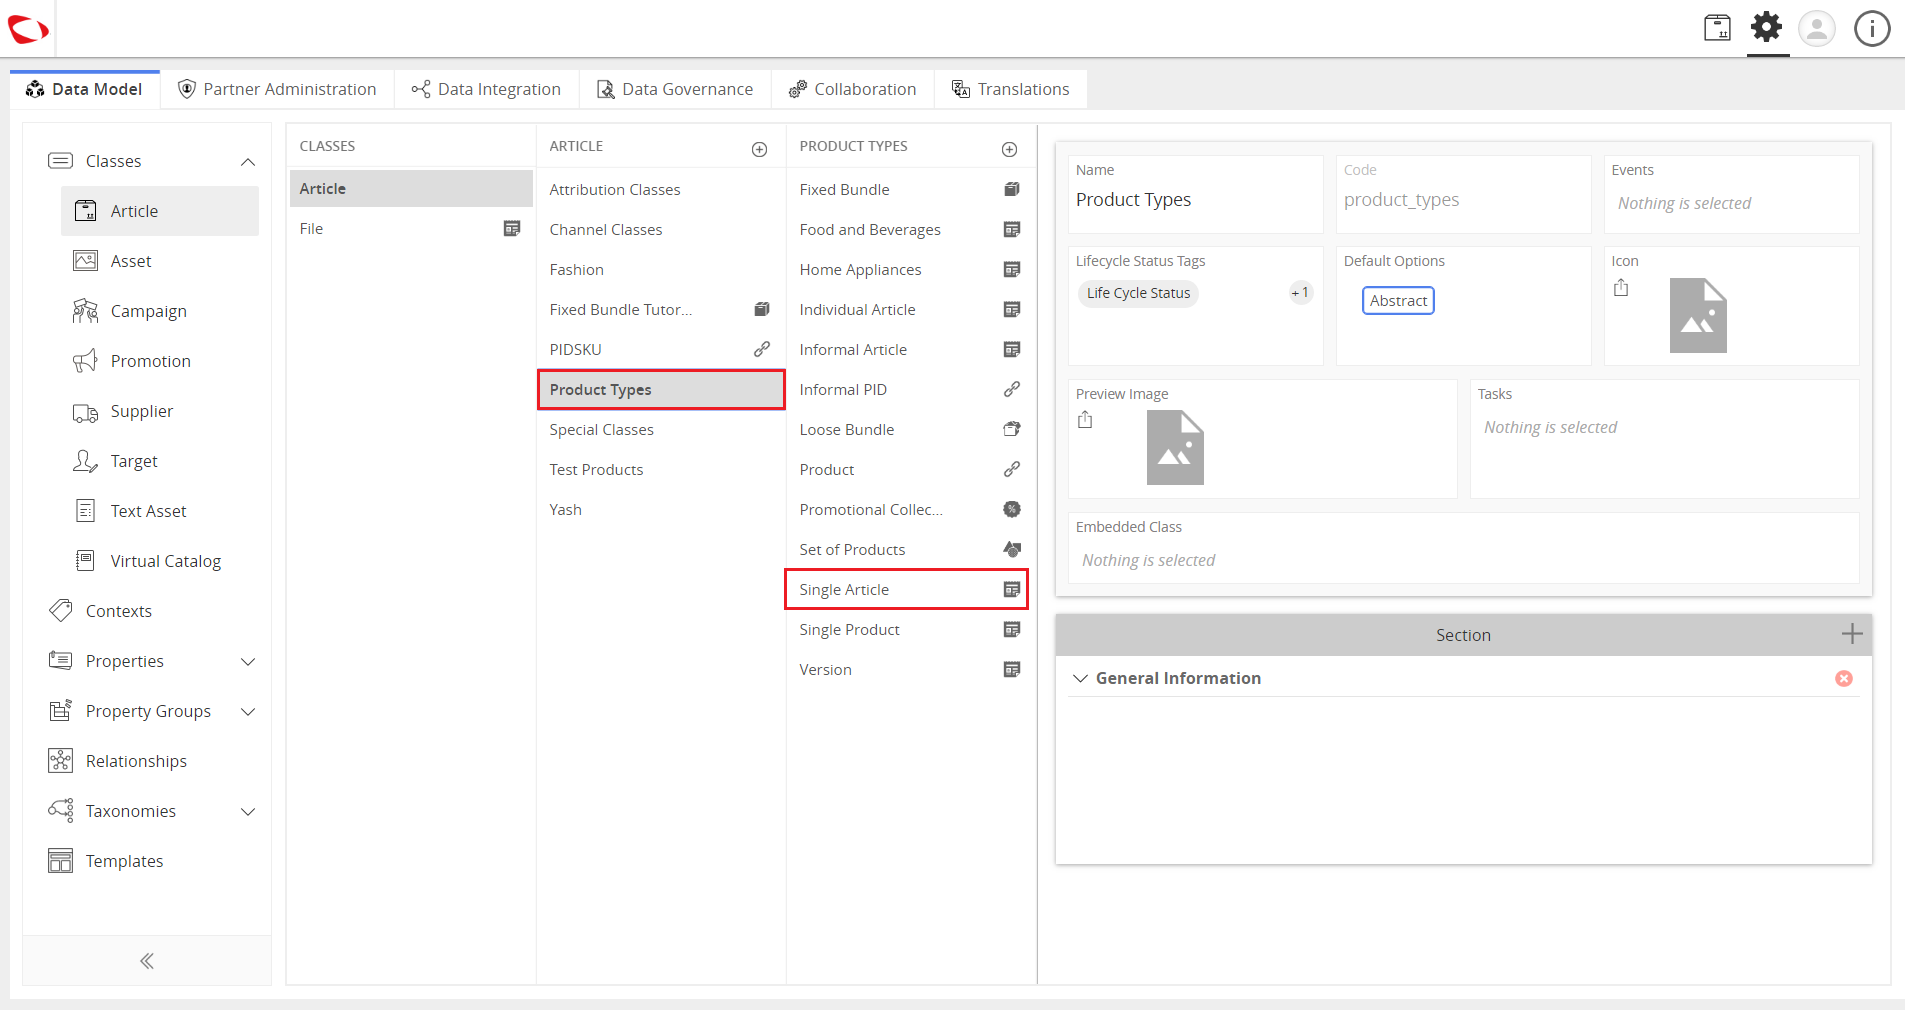Select Campaign in the sidebar

coord(160,311)
